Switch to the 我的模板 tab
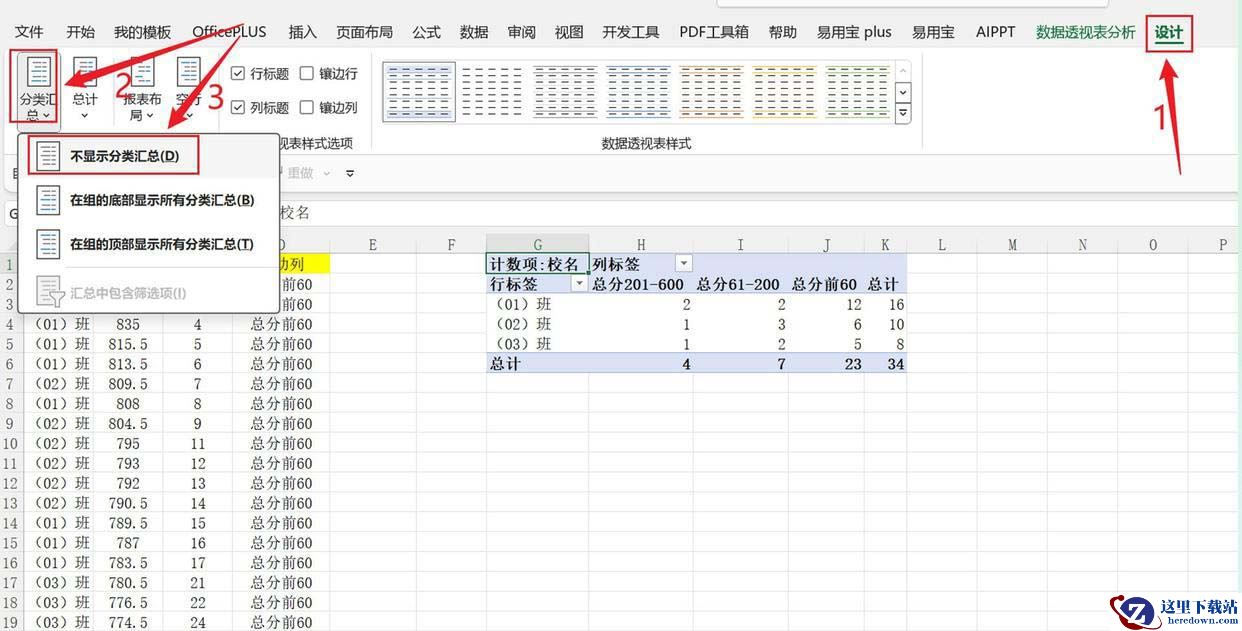Viewport: 1242px width, 631px height. click(x=142, y=32)
